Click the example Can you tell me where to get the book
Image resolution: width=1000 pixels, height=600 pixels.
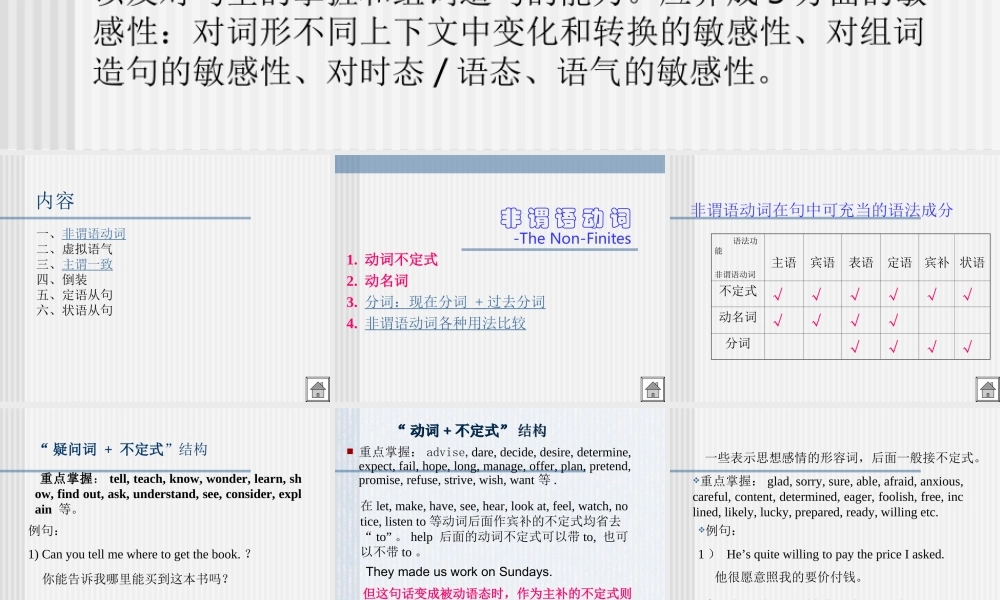click(x=140, y=555)
